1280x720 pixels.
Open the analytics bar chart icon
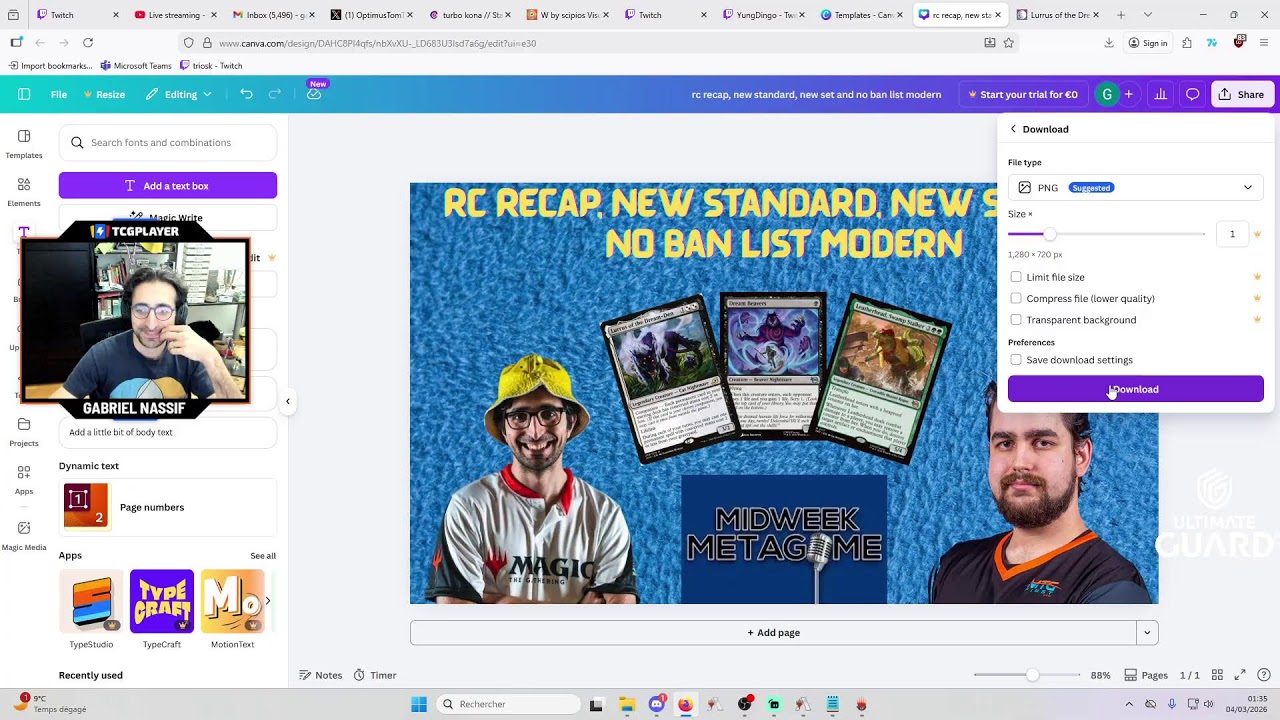[1161, 94]
